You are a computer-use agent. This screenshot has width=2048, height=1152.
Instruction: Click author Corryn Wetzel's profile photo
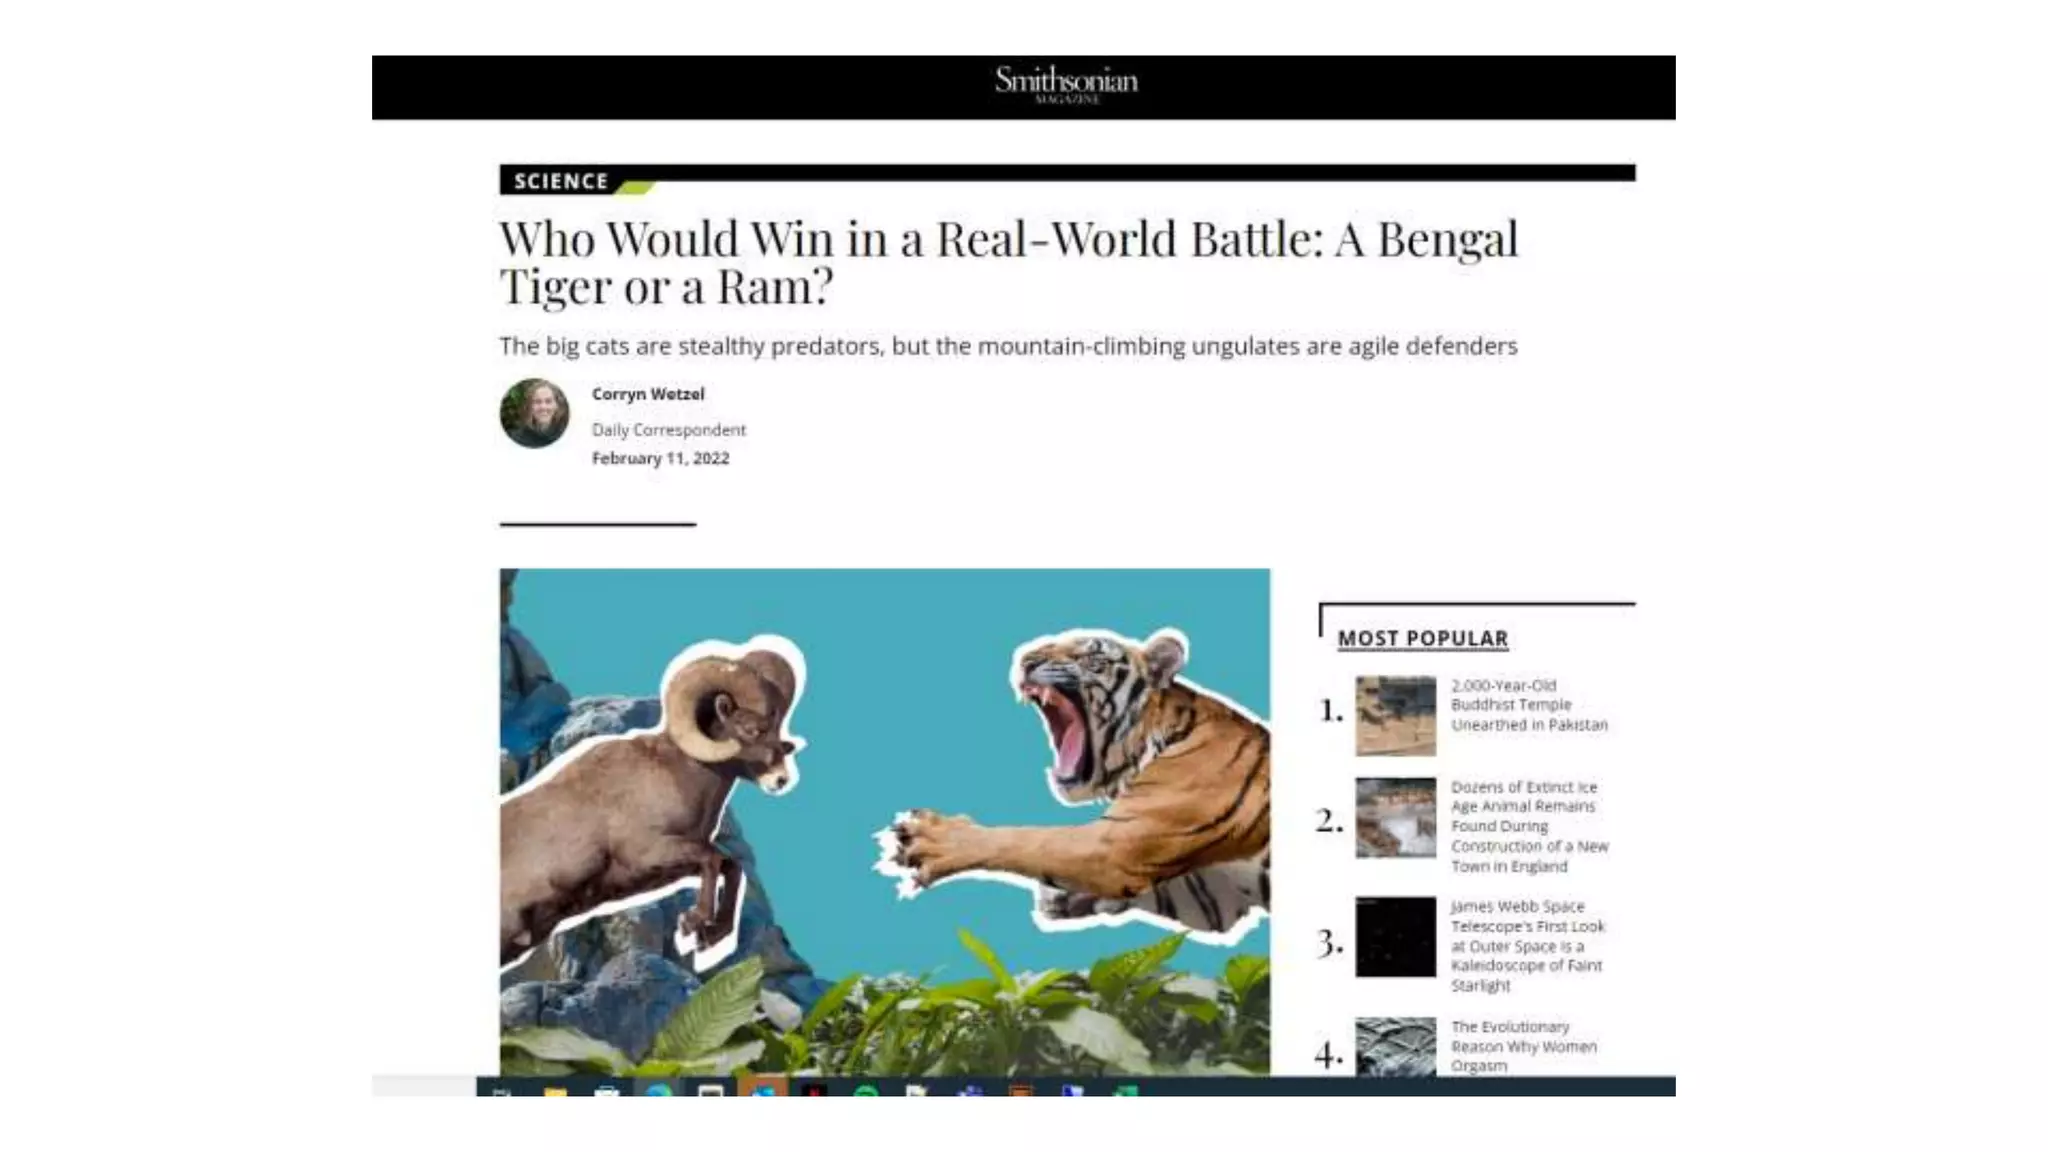pos(534,412)
